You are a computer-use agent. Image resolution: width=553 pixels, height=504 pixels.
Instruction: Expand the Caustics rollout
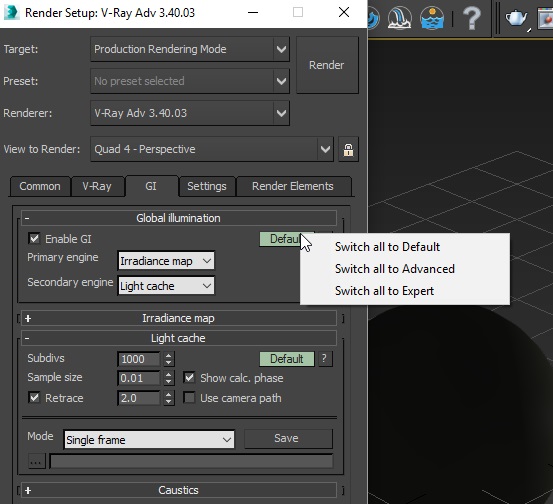(x=178, y=490)
